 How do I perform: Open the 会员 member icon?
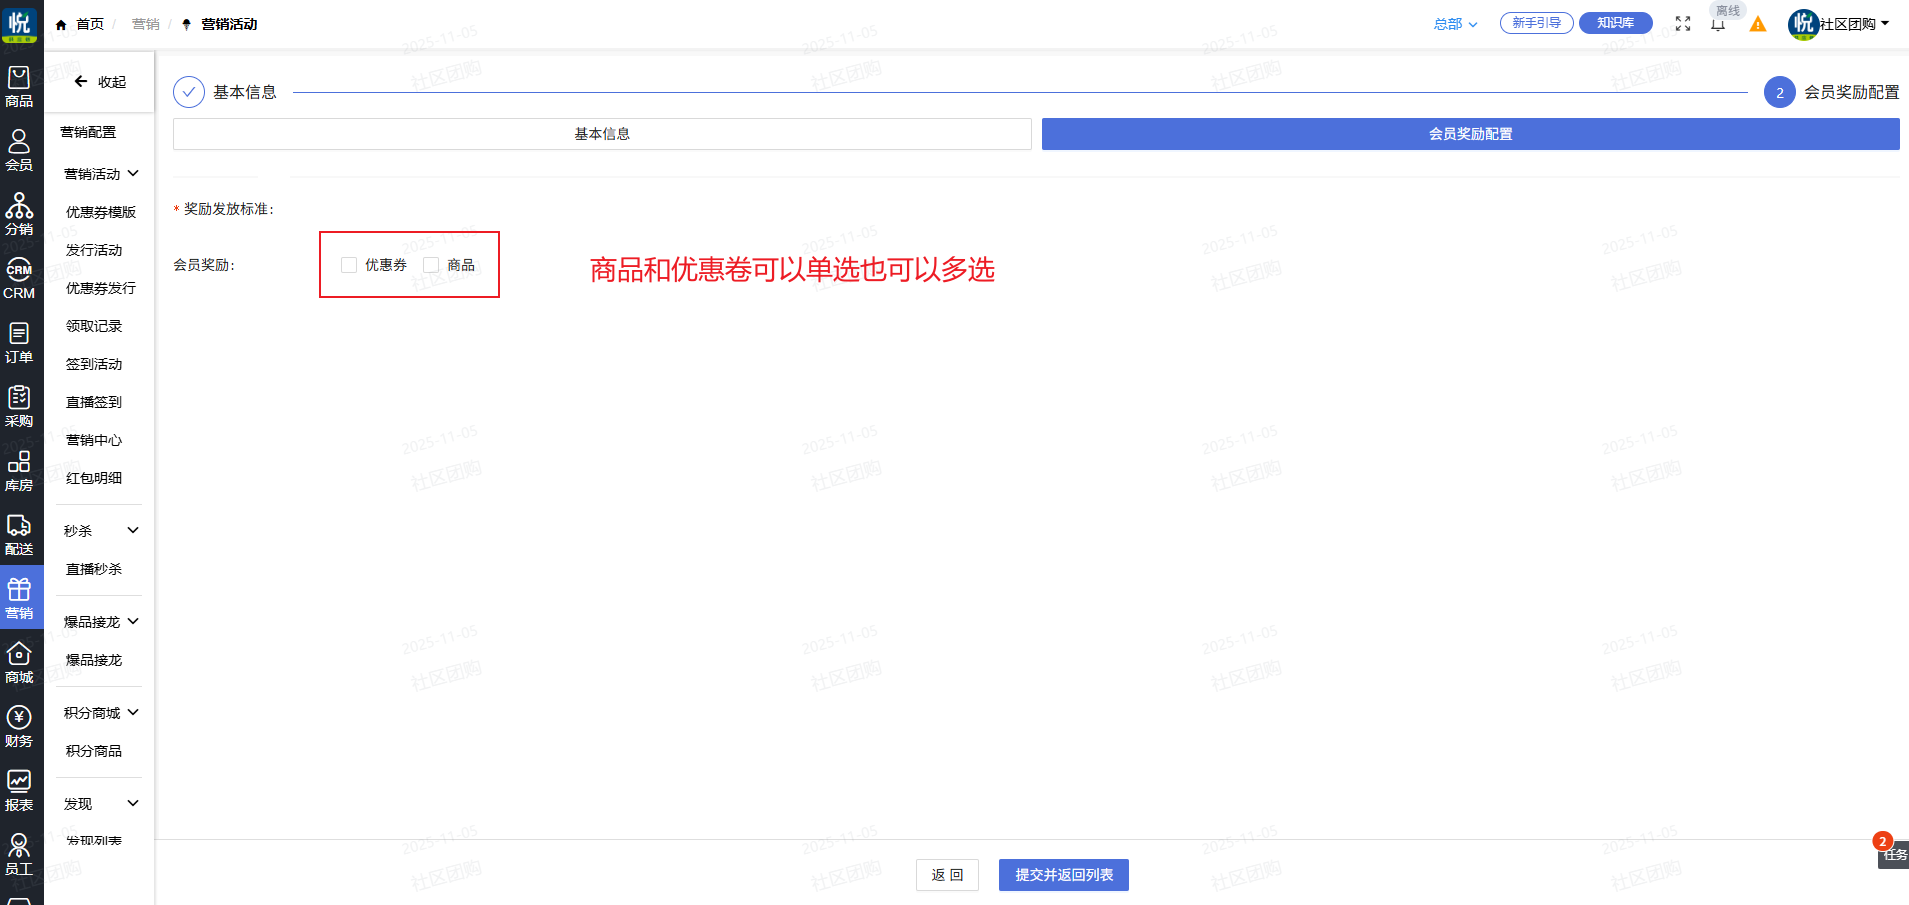click(x=19, y=151)
